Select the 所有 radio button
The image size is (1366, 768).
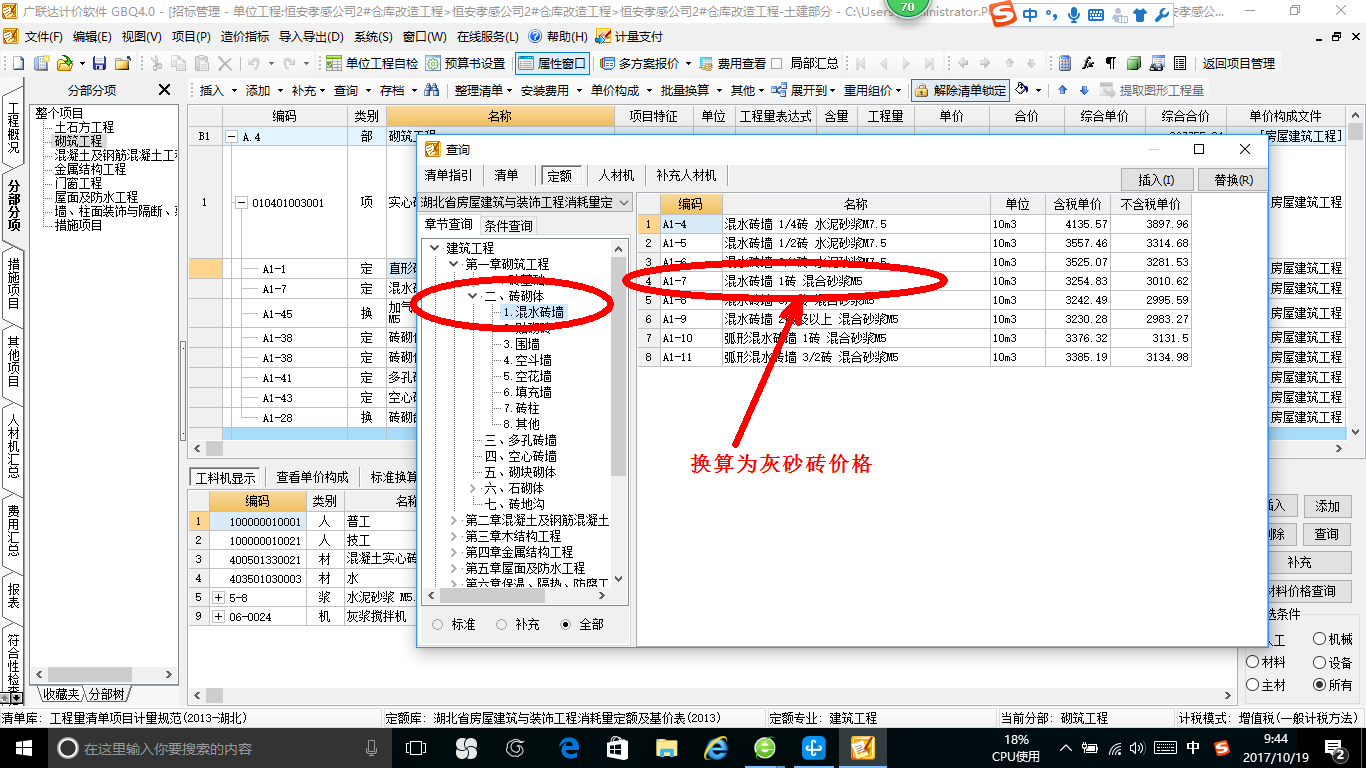[x=1320, y=685]
